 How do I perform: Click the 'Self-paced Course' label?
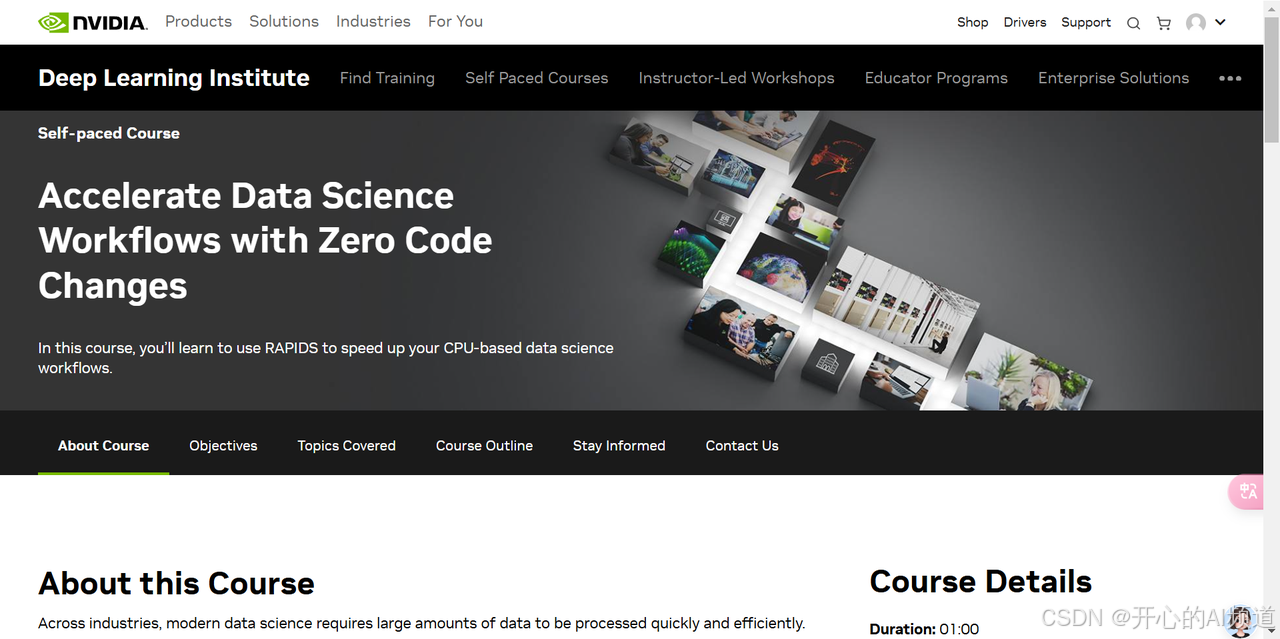pyautogui.click(x=109, y=133)
